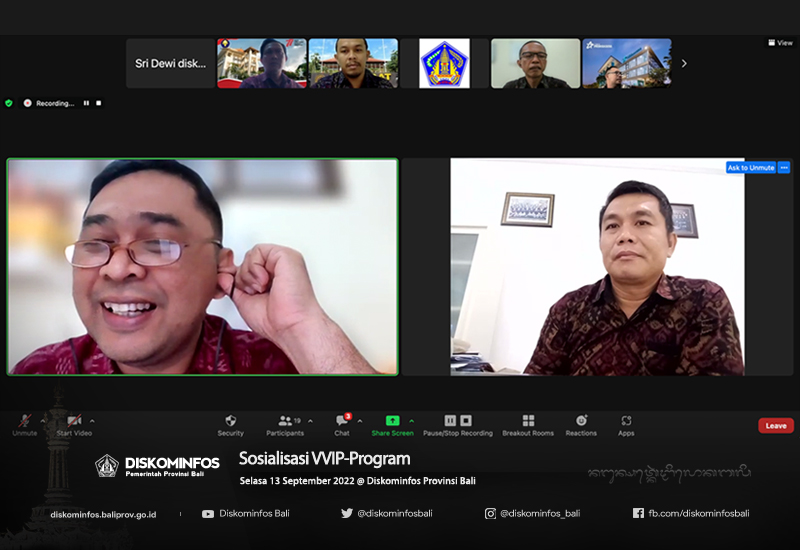Expand audio options arrow next to Unmute
The width and height of the screenshot is (800, 550).
[x=43, y=421]
